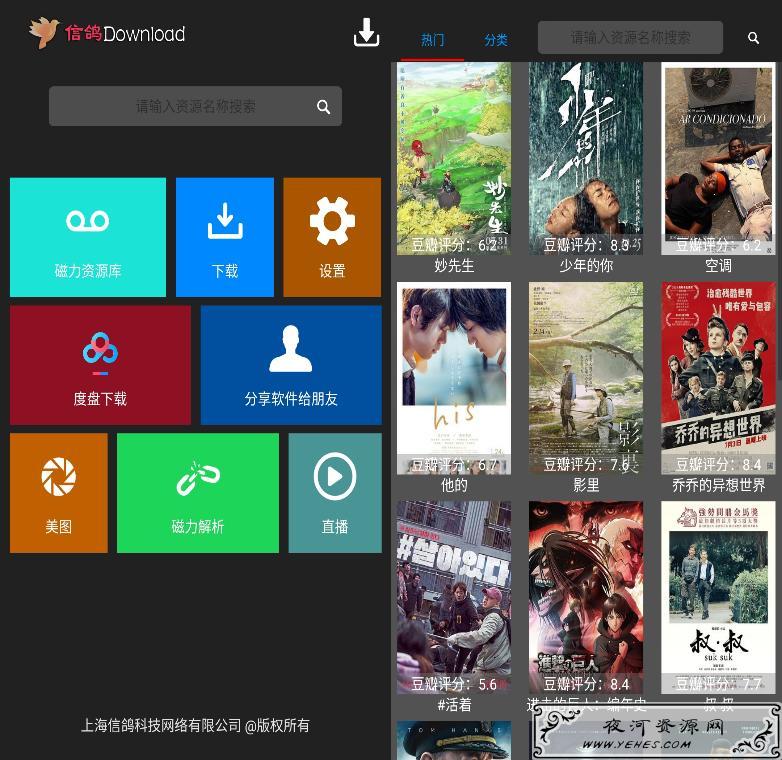Viewport: 782px width, 760px height.
Task: Open the 空调 movie poster
Action: 718,159
